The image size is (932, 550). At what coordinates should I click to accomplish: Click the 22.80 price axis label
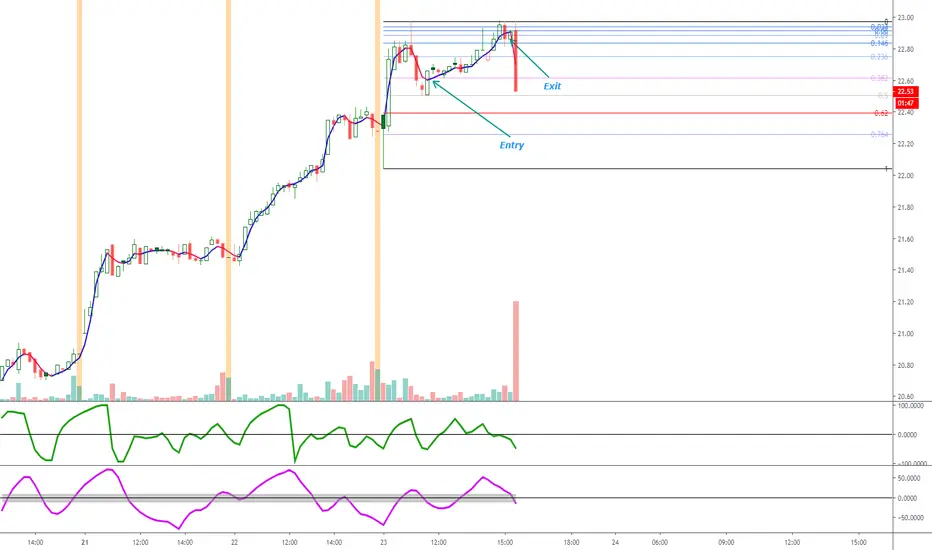coord(906,49)
